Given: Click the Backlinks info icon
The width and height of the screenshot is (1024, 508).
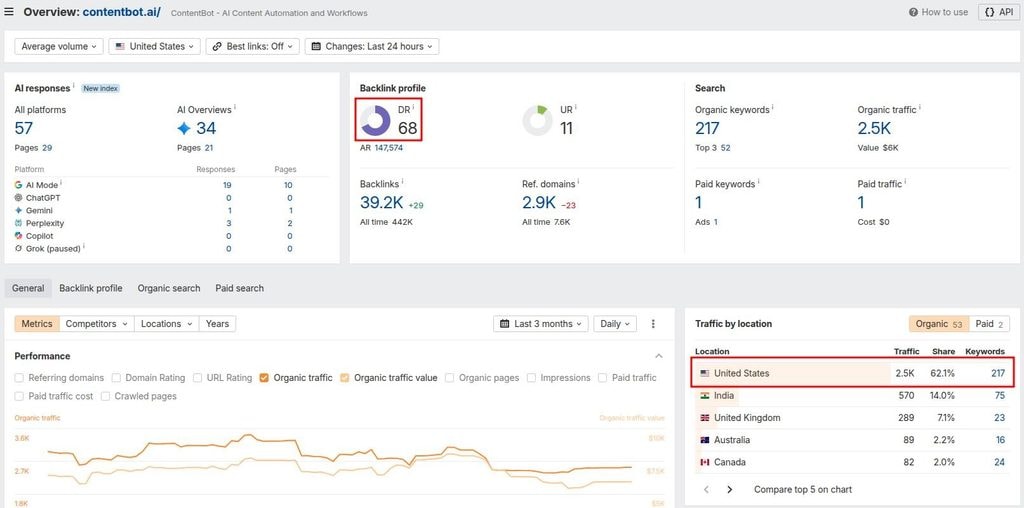Looking at the screenshot, I should 402,182.
